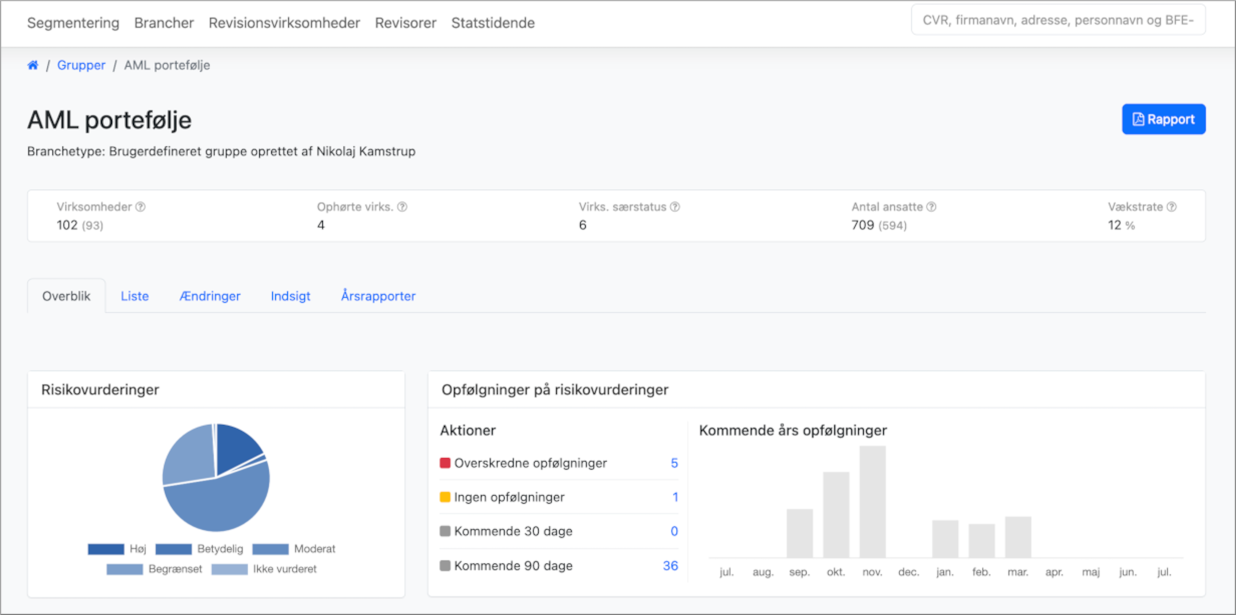The height and width of the screenshot is (615, 1236).
Task: Open the Liste tab
Action: pyautogui.click(x=135, y=296)
